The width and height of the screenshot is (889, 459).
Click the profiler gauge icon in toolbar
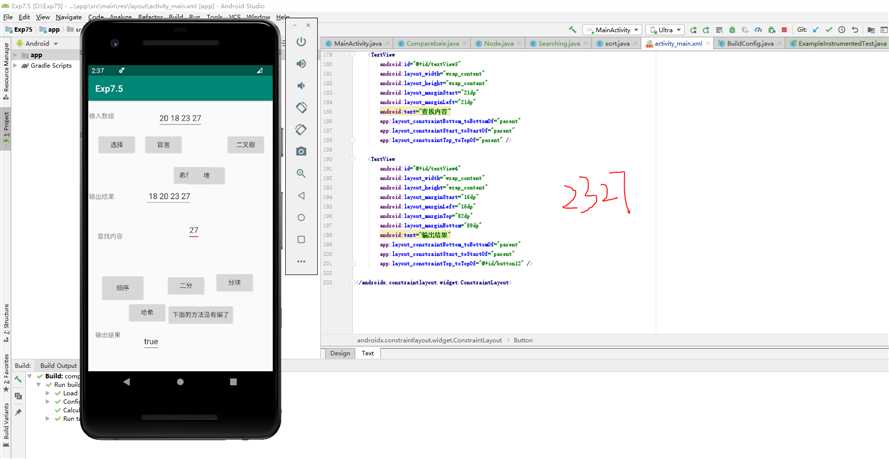pos(758,29)
